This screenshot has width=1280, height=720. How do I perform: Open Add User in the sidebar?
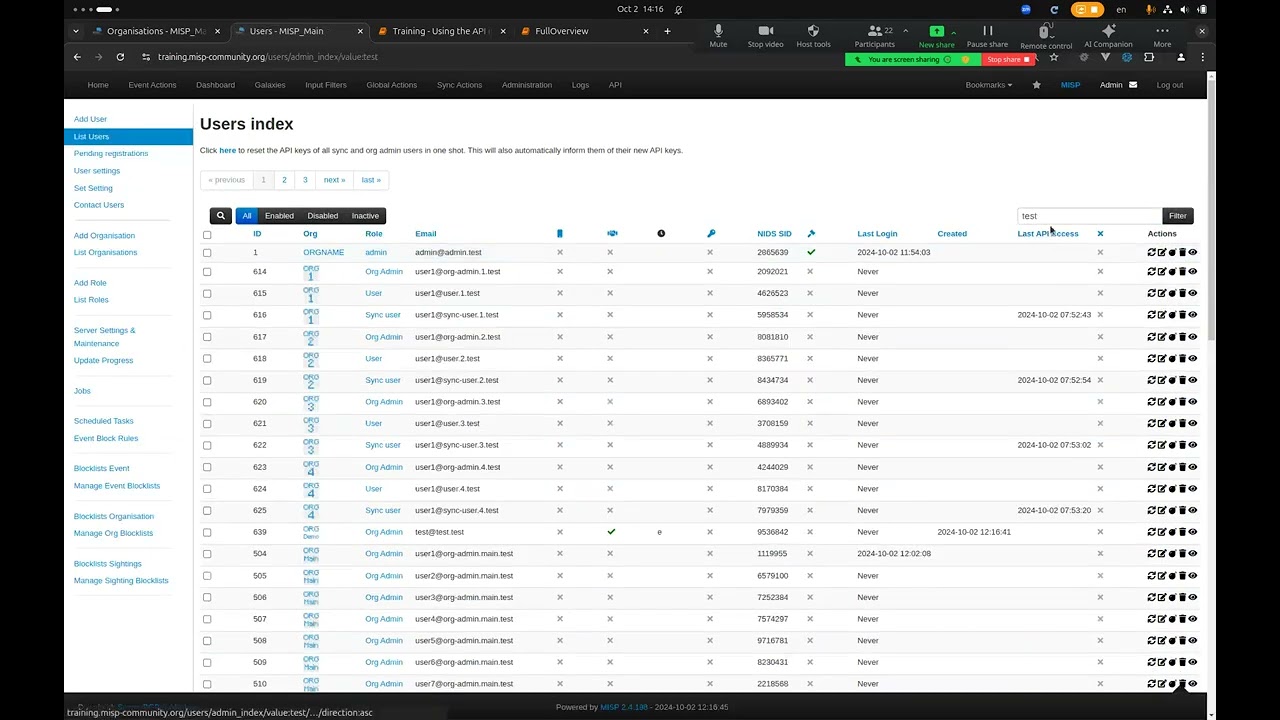pos(90,119)
